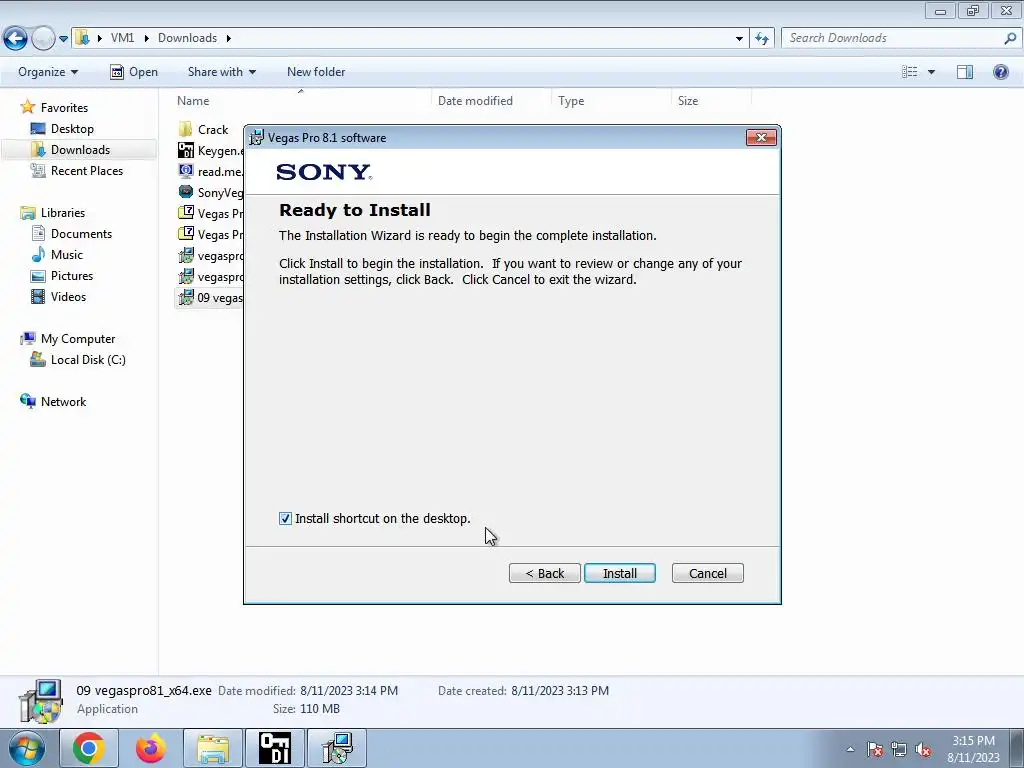The width and height of the screenshot is (1024, 768).
Task: Cancel the Vegas Pro installation wizard
Action: pyautogui.click(x=707, y=573)
